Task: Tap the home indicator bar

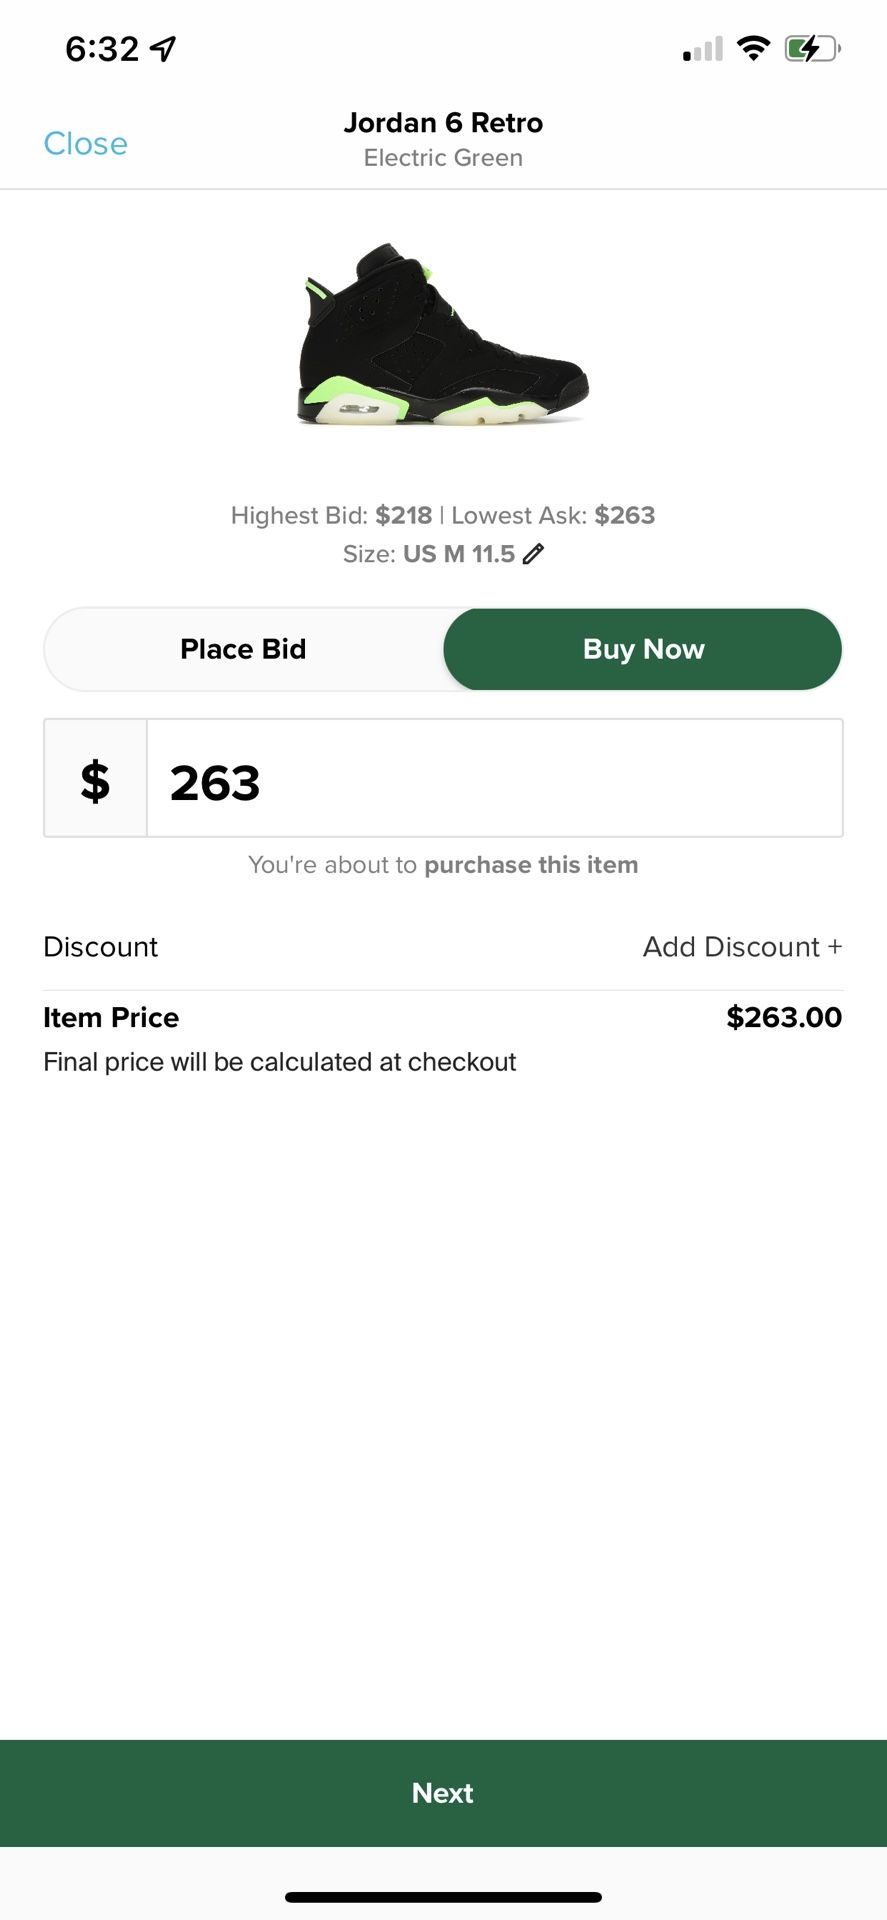Action: [443, 1897]
